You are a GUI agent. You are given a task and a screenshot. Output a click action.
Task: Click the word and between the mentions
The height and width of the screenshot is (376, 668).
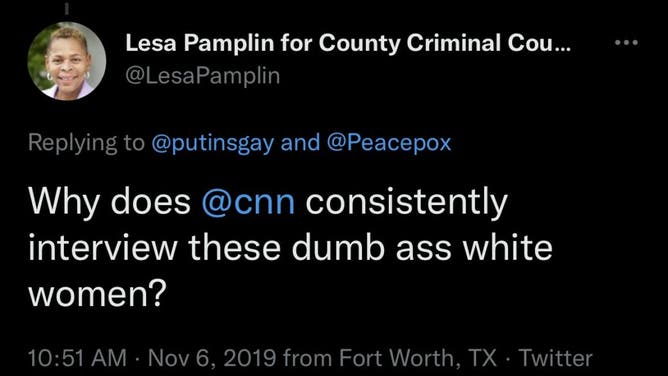pyautogui.click(x=300, y=142)
